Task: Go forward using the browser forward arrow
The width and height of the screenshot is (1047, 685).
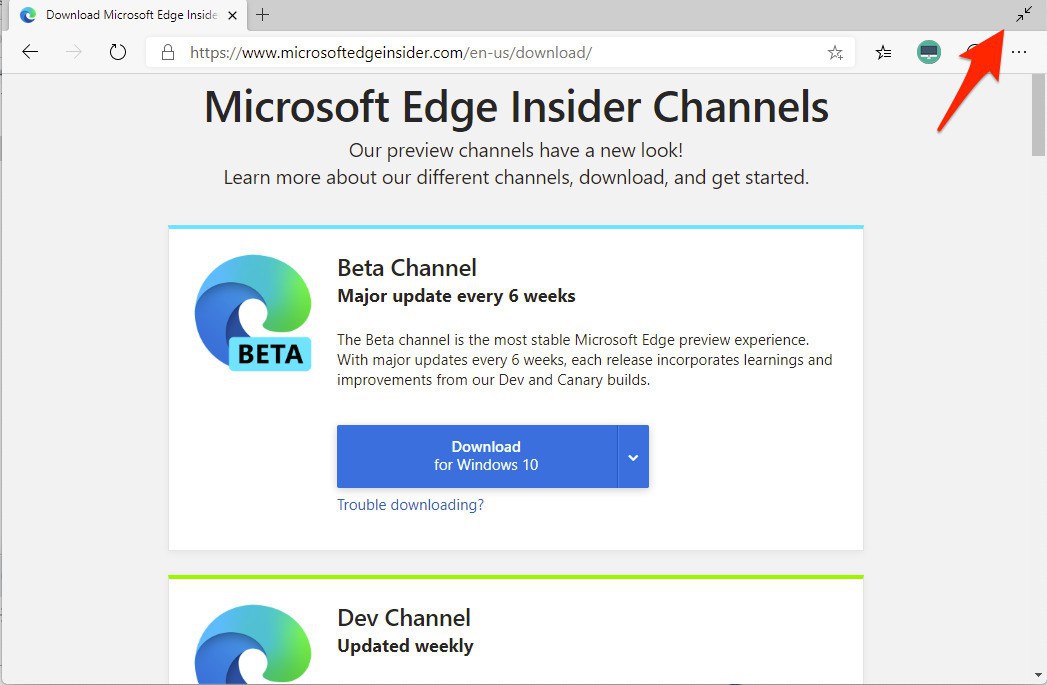Action: click(73, 52)
